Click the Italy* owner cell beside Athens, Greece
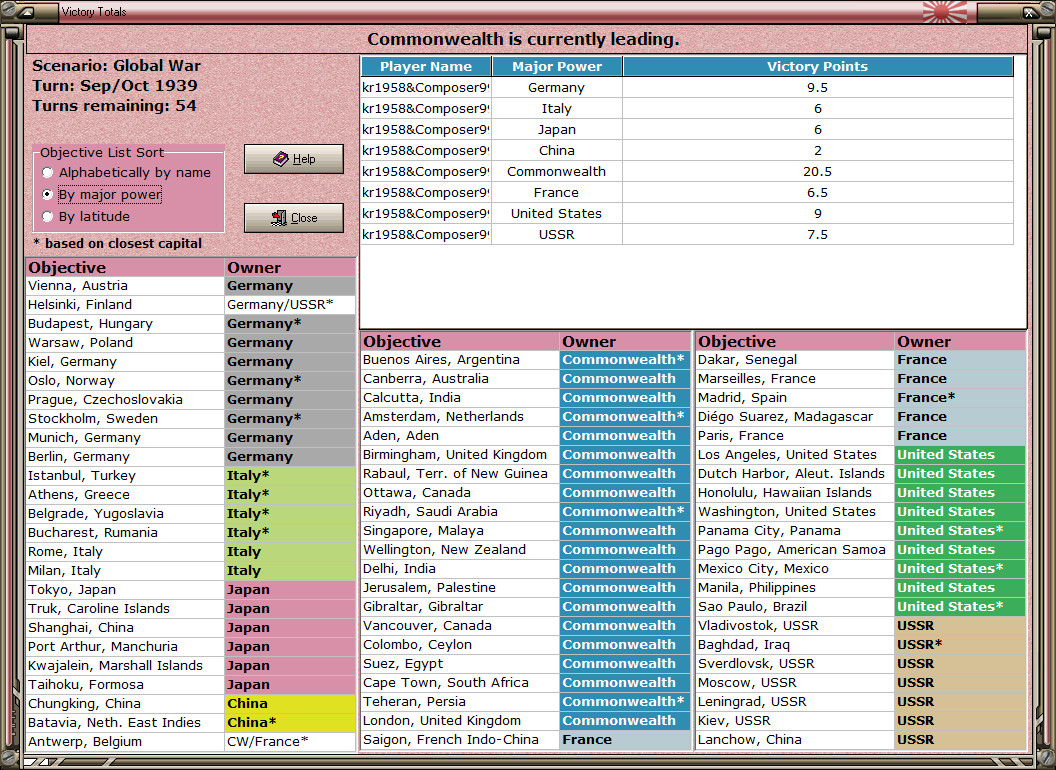 [290, 494]
